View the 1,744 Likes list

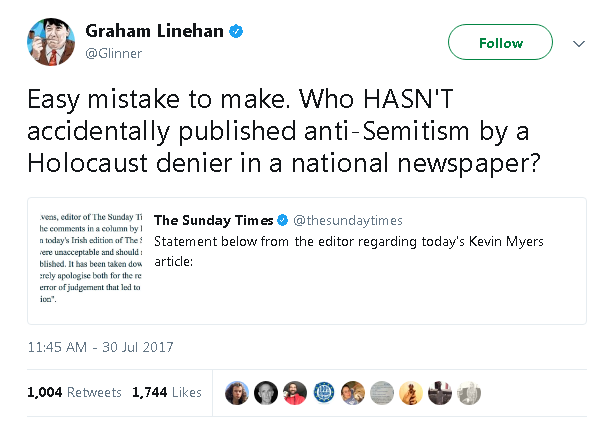(167, 393)
